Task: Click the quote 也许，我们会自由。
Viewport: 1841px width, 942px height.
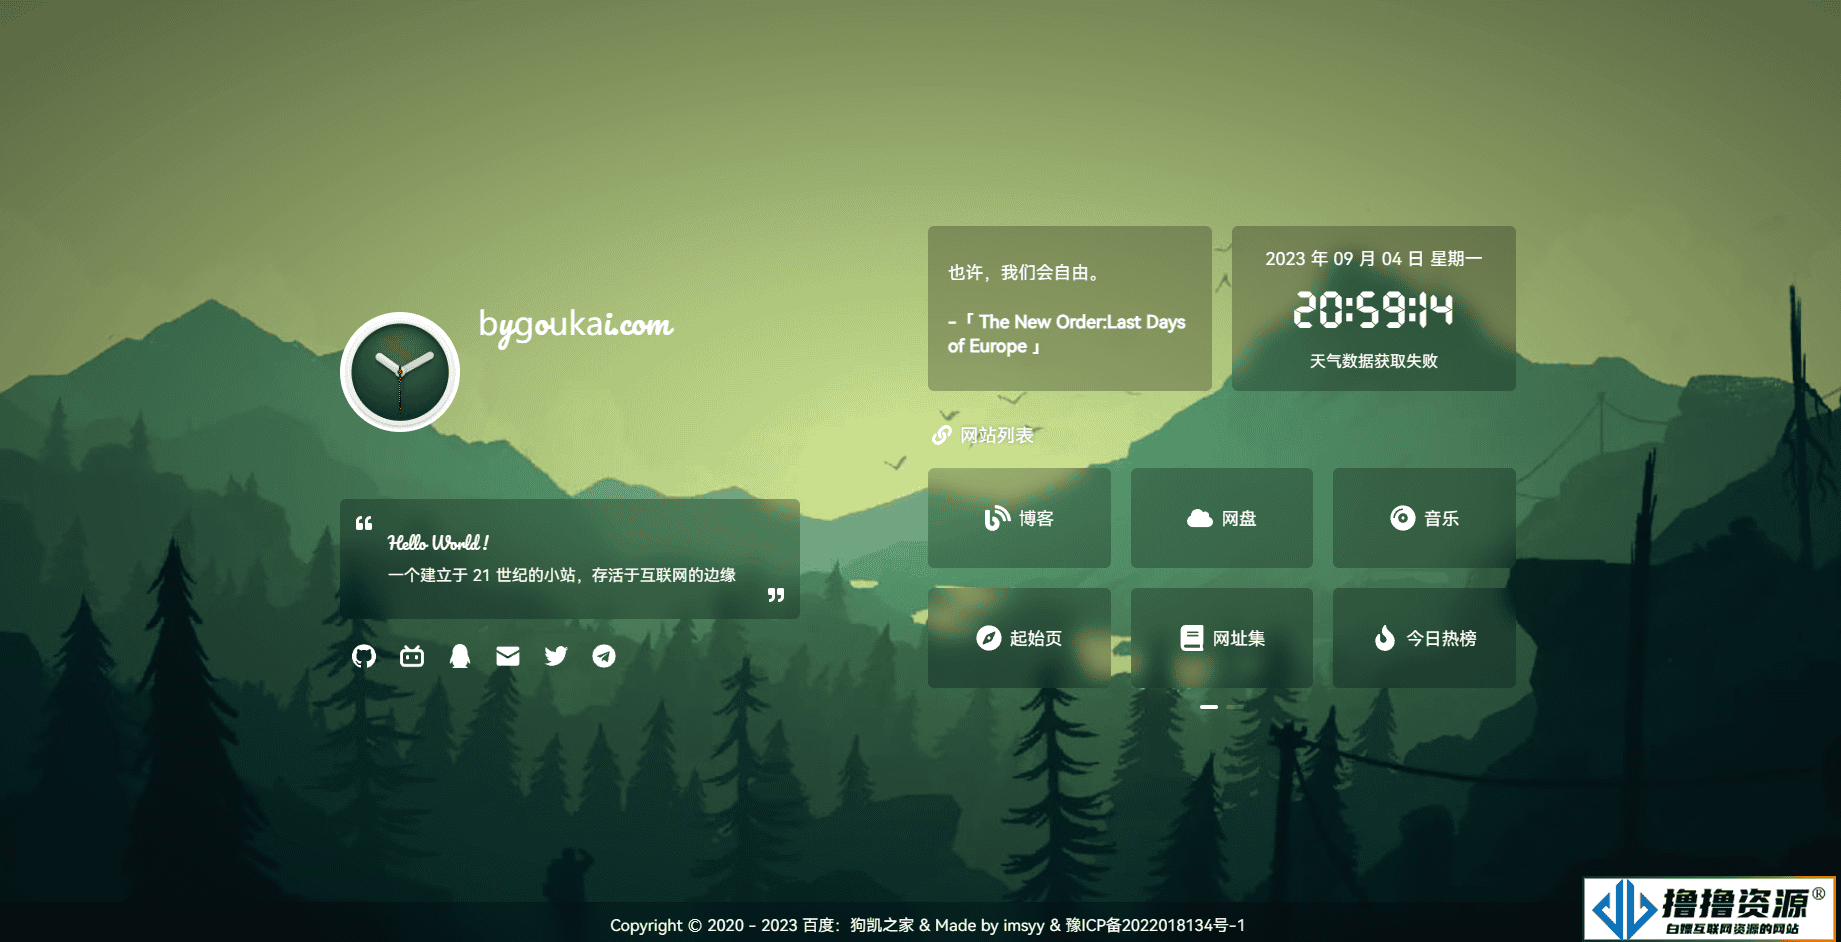Action: click(1026, 272)
